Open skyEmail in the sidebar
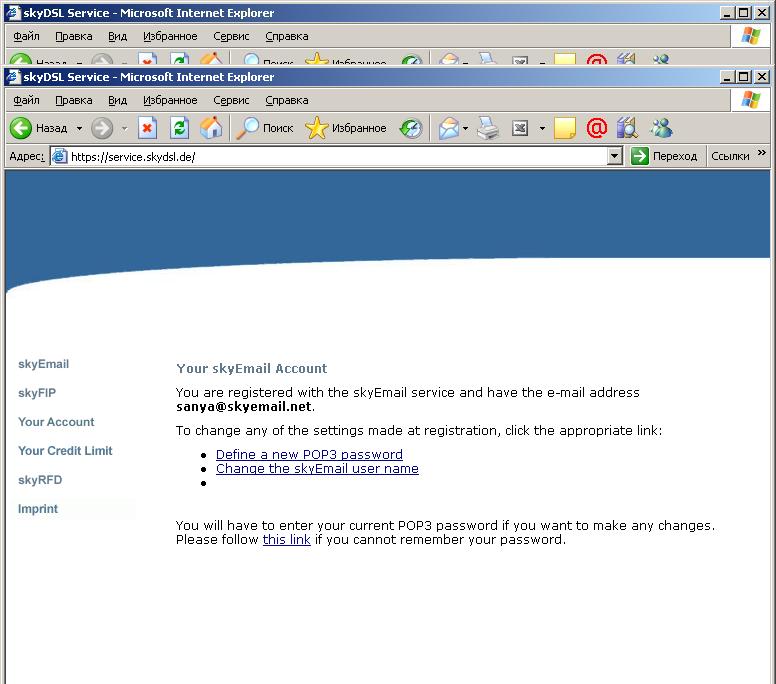This screenshot has width=776, height=684. tap(44, 364)
